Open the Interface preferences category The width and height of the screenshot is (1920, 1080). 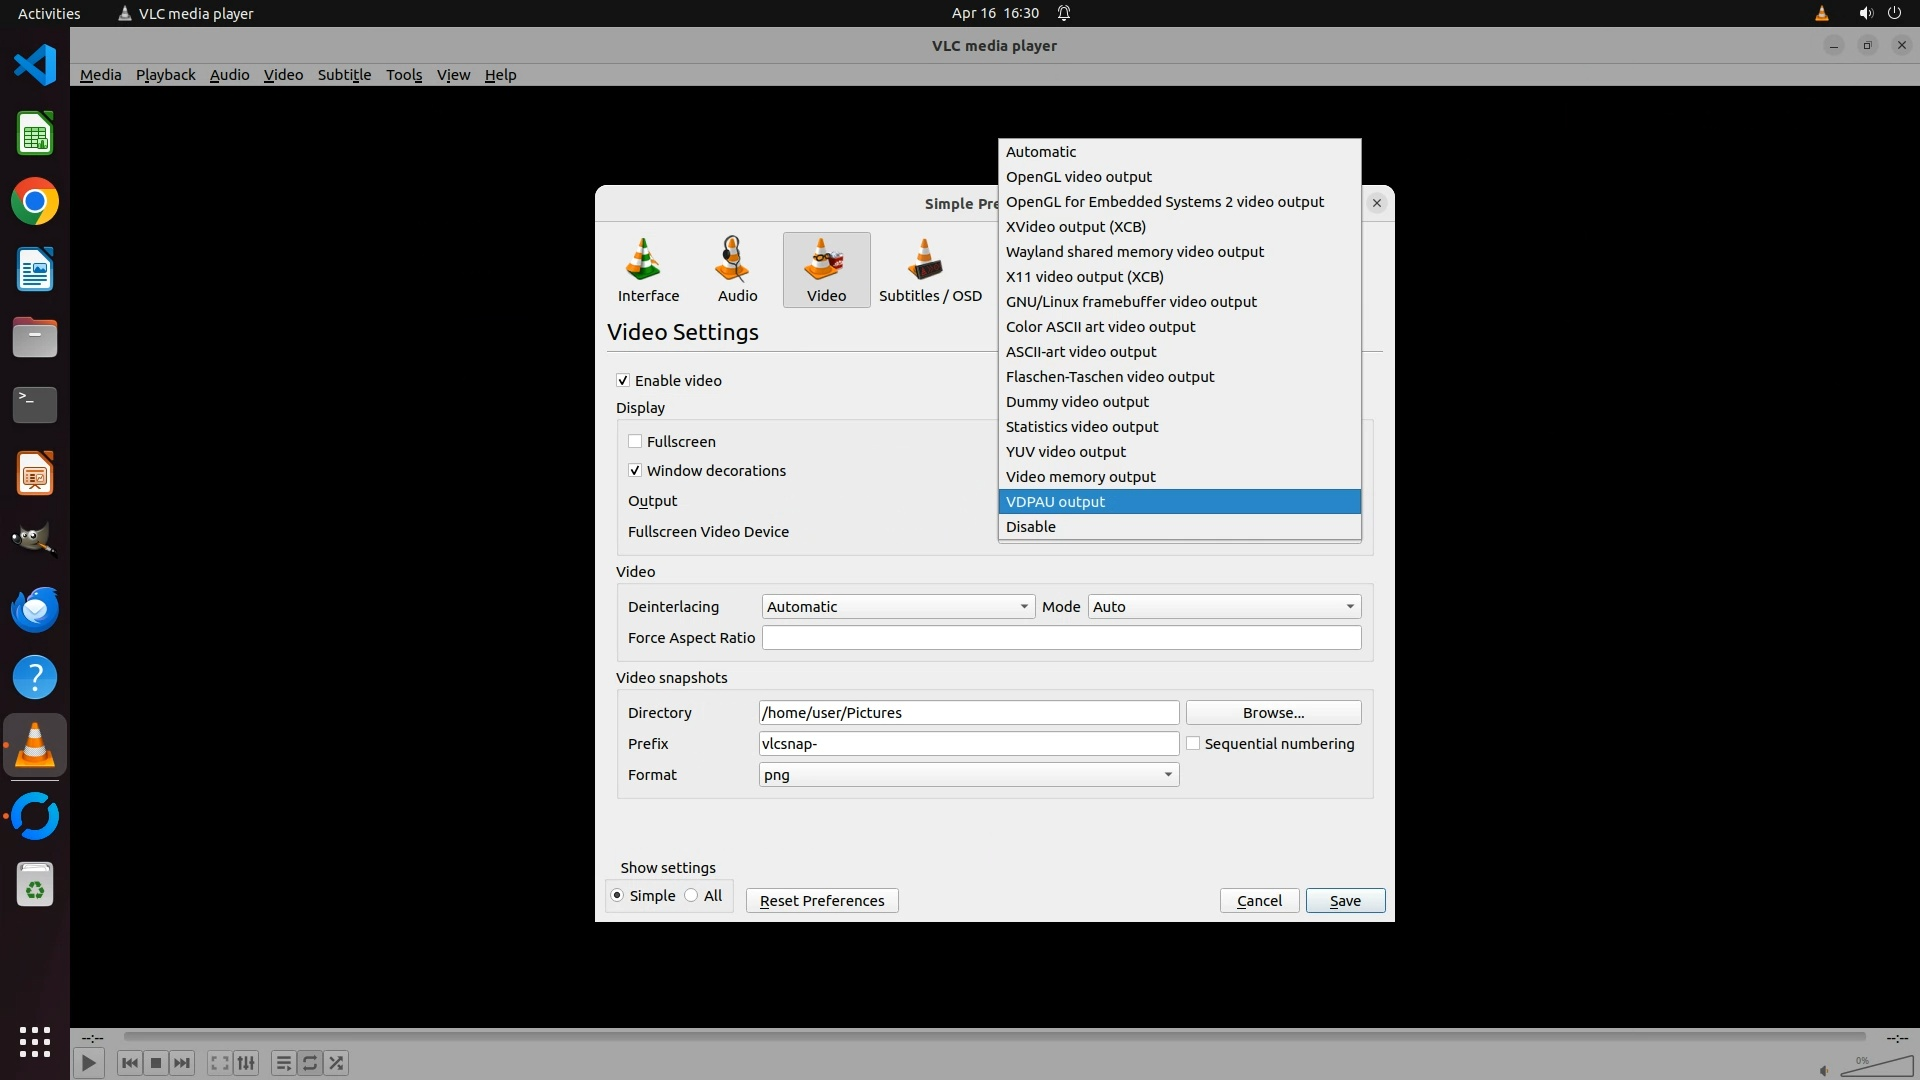[x=647, y=270]
